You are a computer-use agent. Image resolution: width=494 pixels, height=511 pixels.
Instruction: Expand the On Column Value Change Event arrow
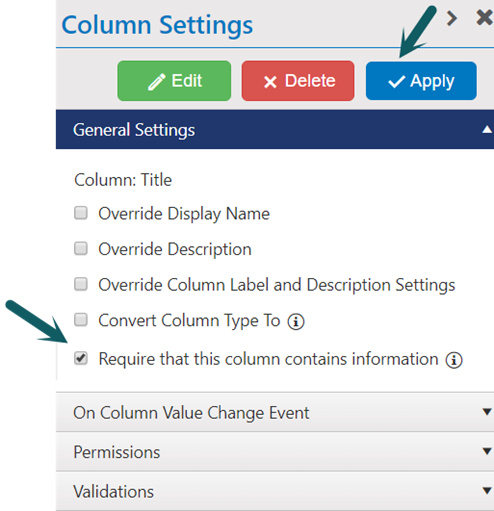click(x=487, y=412)
